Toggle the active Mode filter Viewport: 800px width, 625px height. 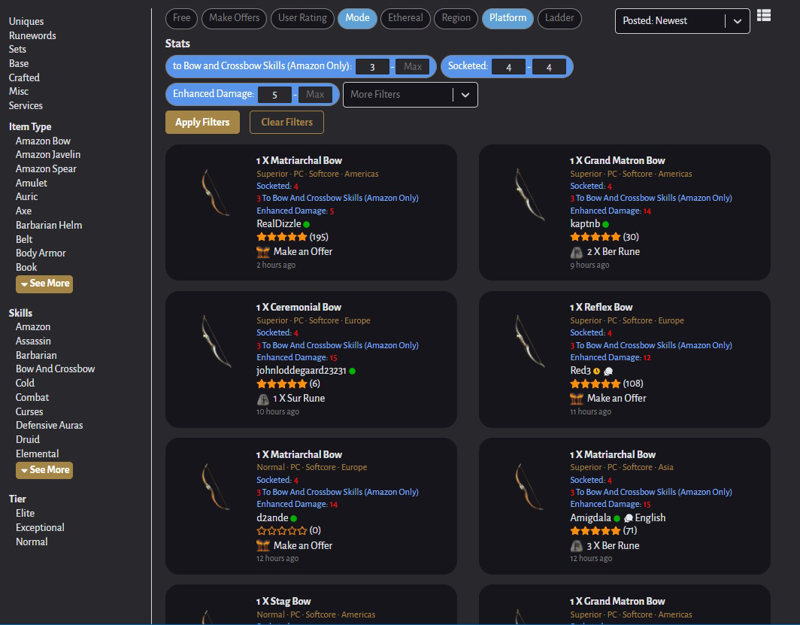click(357, 18)
